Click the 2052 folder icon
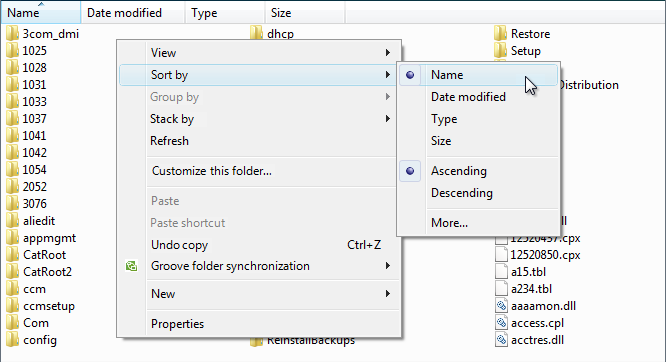Viewport: 666px width, 362px height. click(12, 187)
